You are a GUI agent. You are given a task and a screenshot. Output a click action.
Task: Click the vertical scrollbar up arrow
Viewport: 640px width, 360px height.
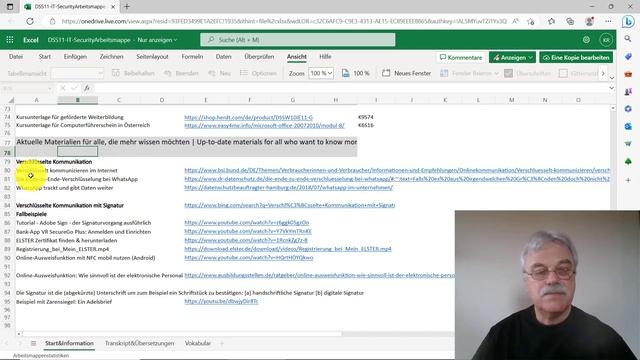613,108
